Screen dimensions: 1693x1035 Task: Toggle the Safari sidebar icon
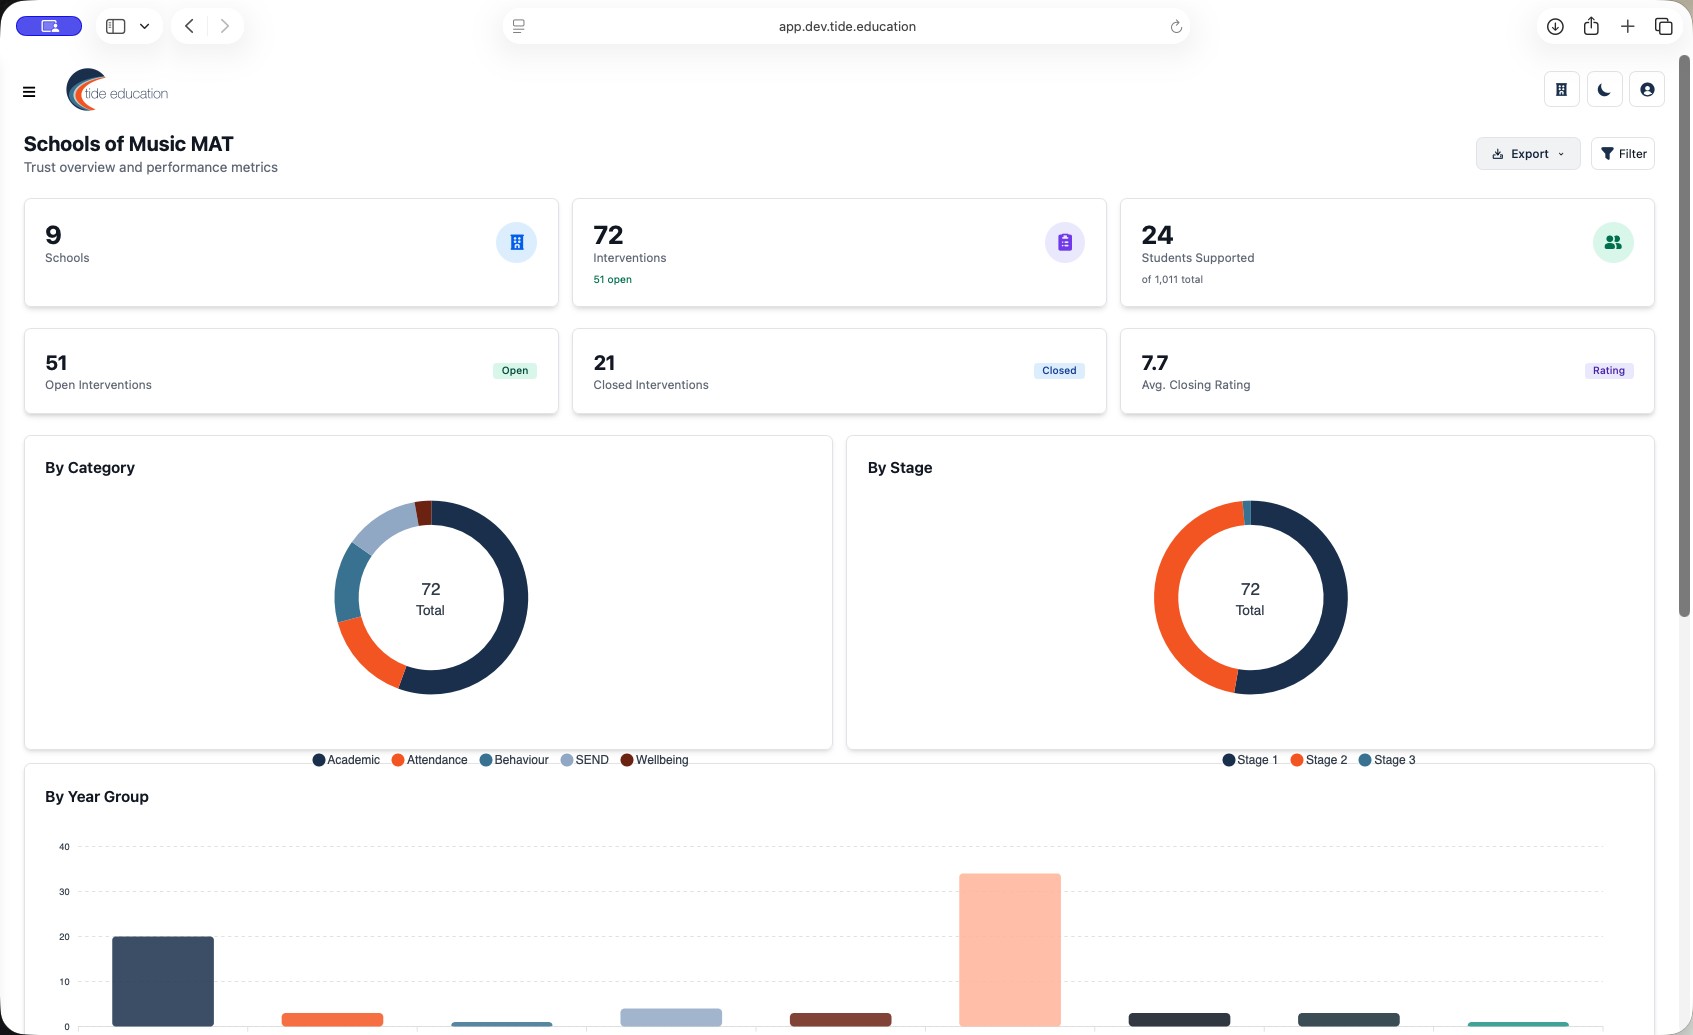click(116, 26)
